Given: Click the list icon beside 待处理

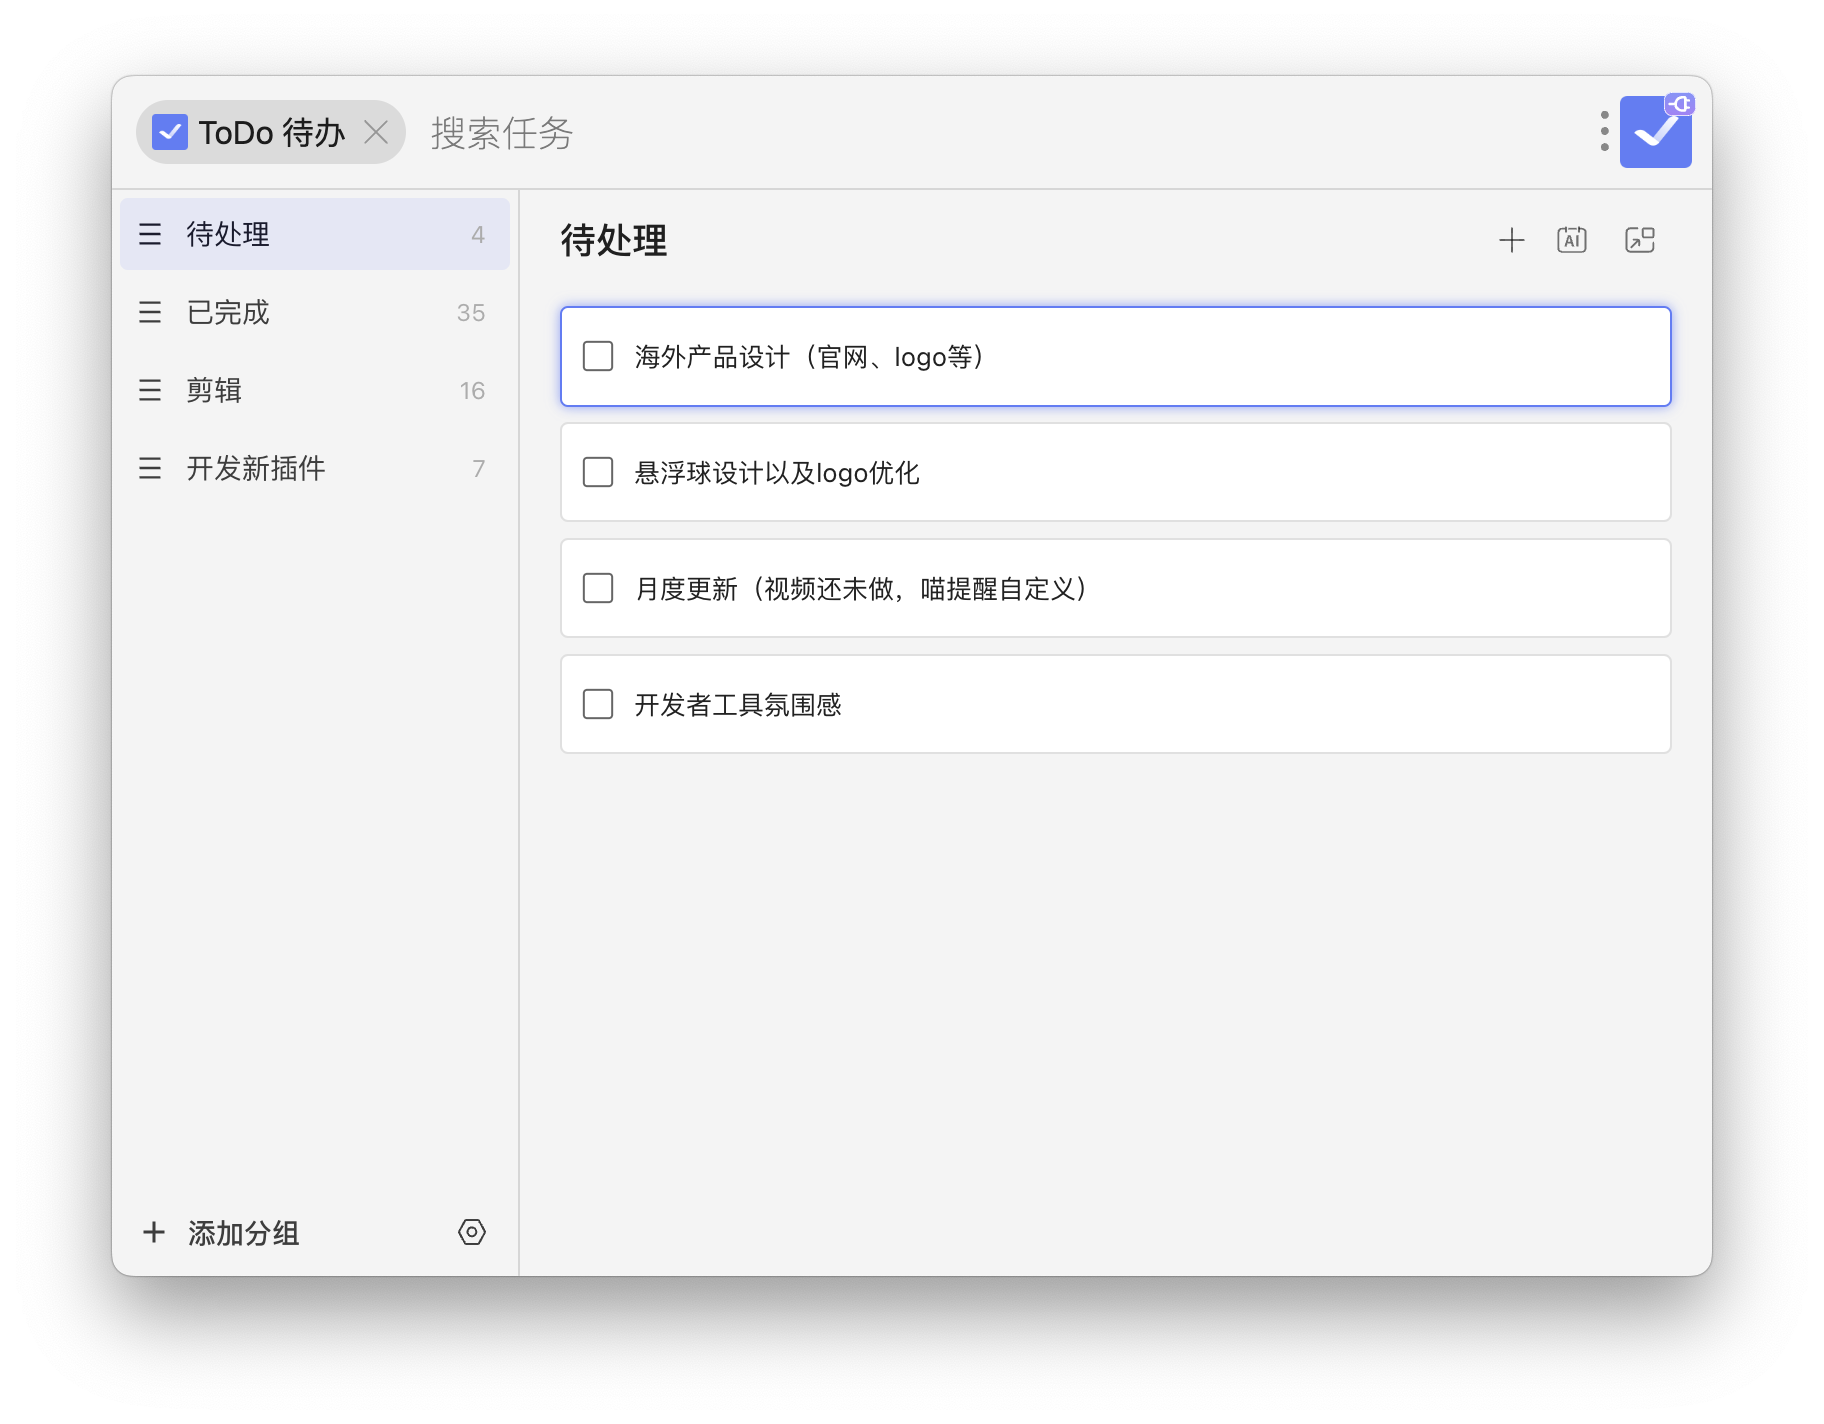Looking at the screenshot, I should [150, 234].
